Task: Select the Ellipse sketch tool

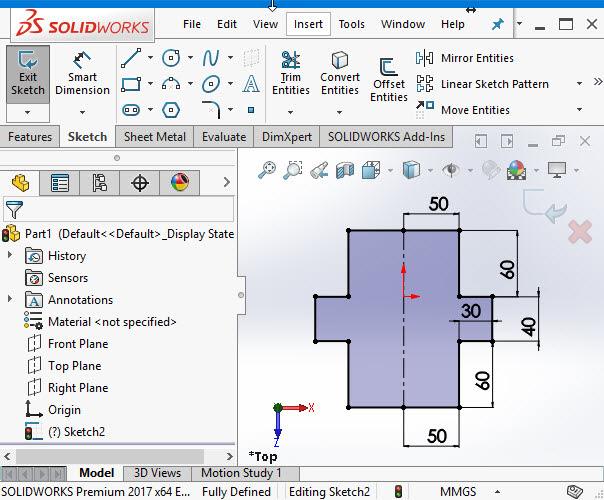Action: tap(211, 84)
